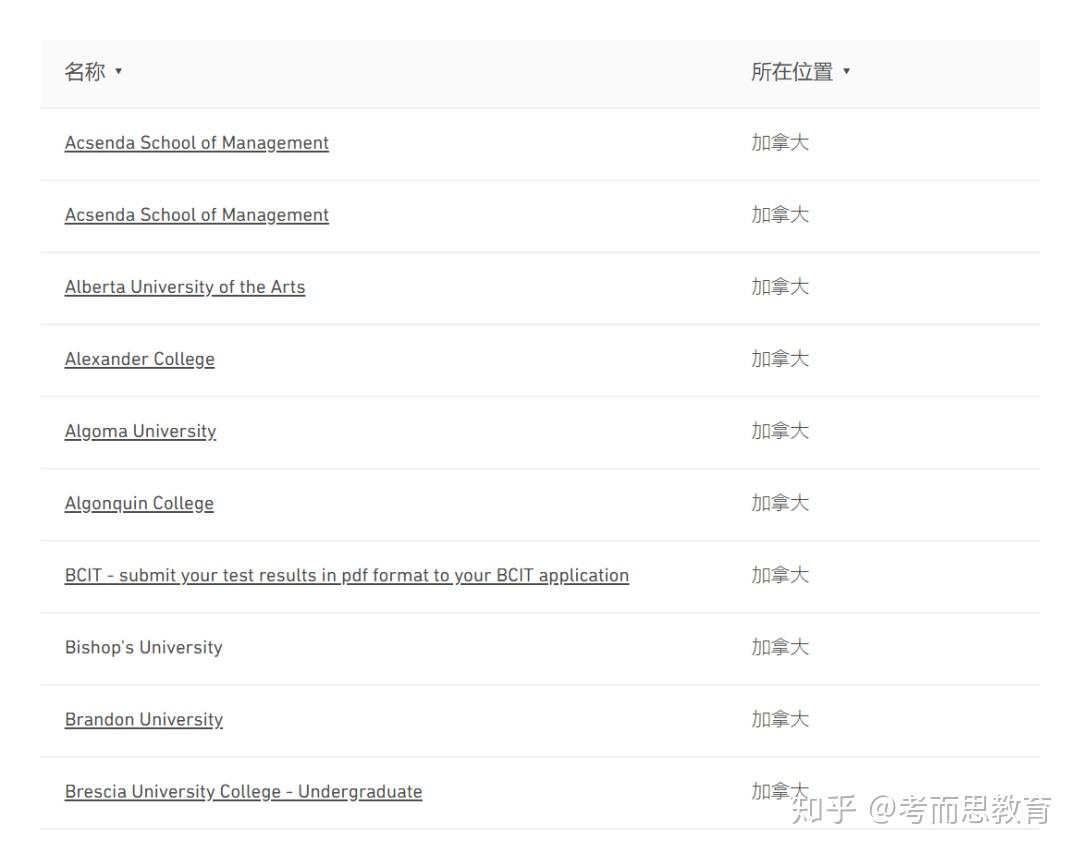This screenshot has height=854, width=1080.
Task: Open the Alexander College link
Action: point(140,359)
